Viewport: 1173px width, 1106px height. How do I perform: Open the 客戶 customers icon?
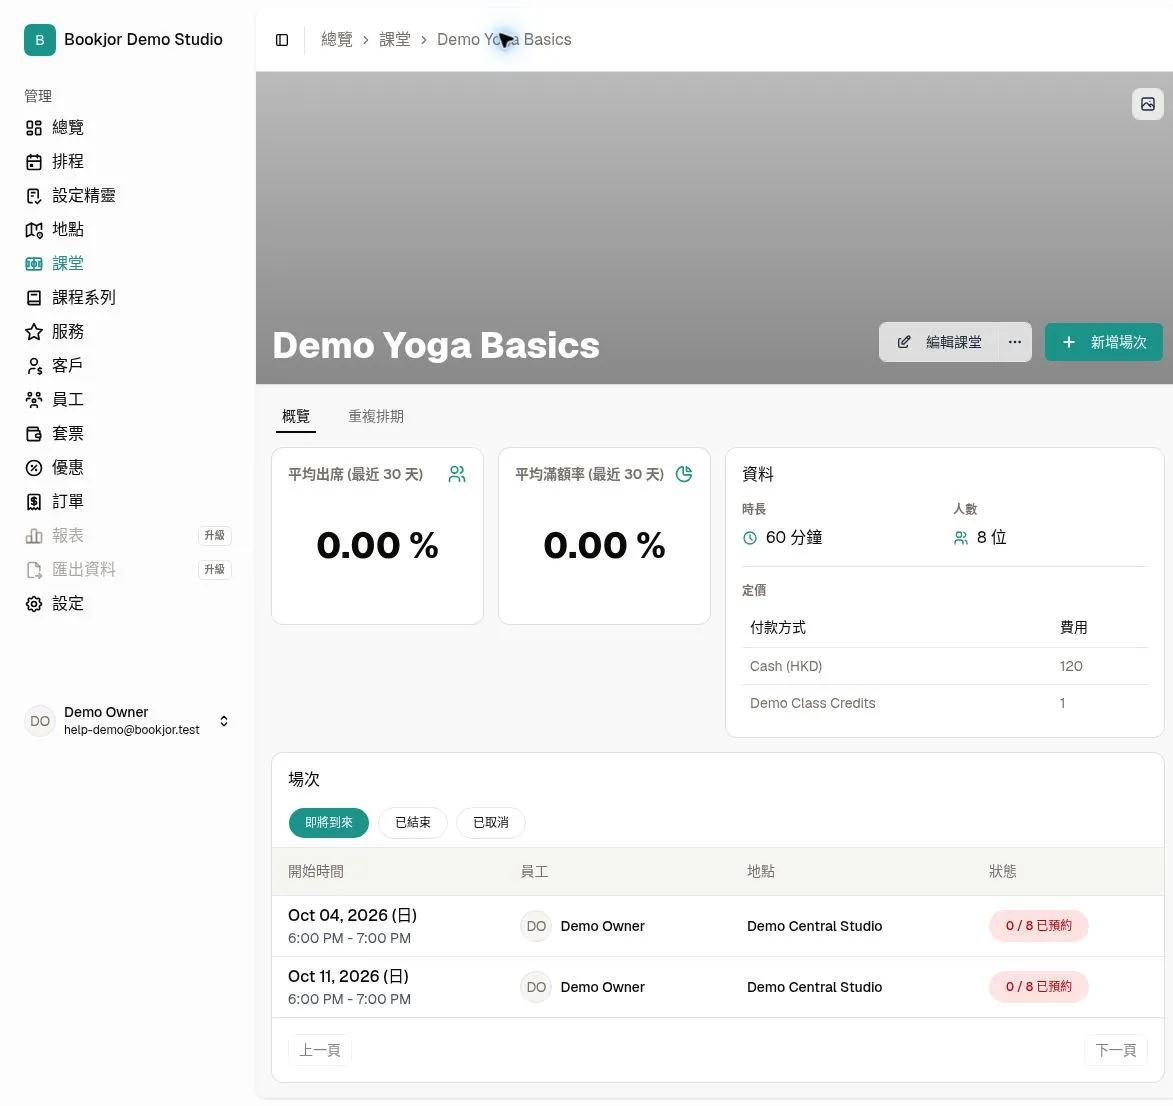[34, 366]
